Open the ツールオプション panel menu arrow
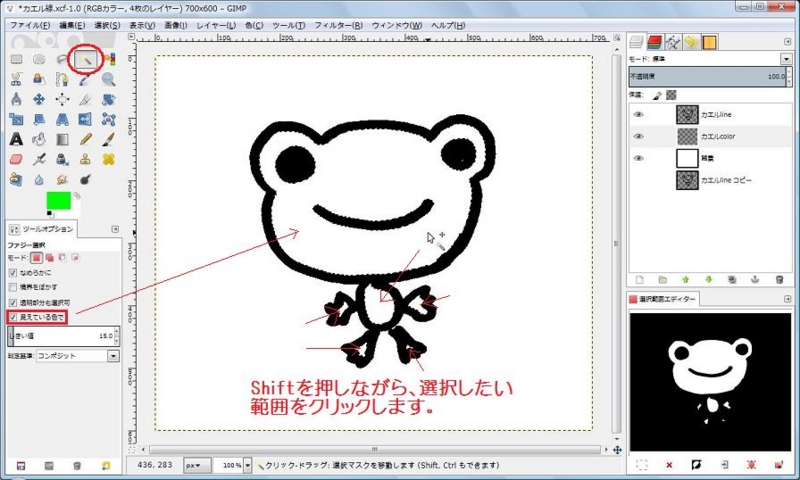The image size is (800, 480). tap(115, 230)
